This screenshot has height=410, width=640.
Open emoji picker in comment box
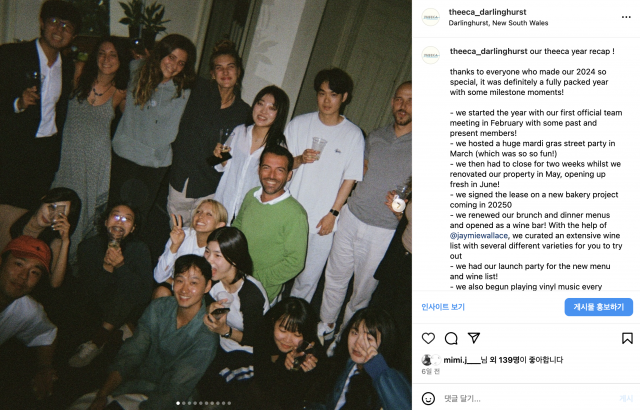click(x=428, y=398)
